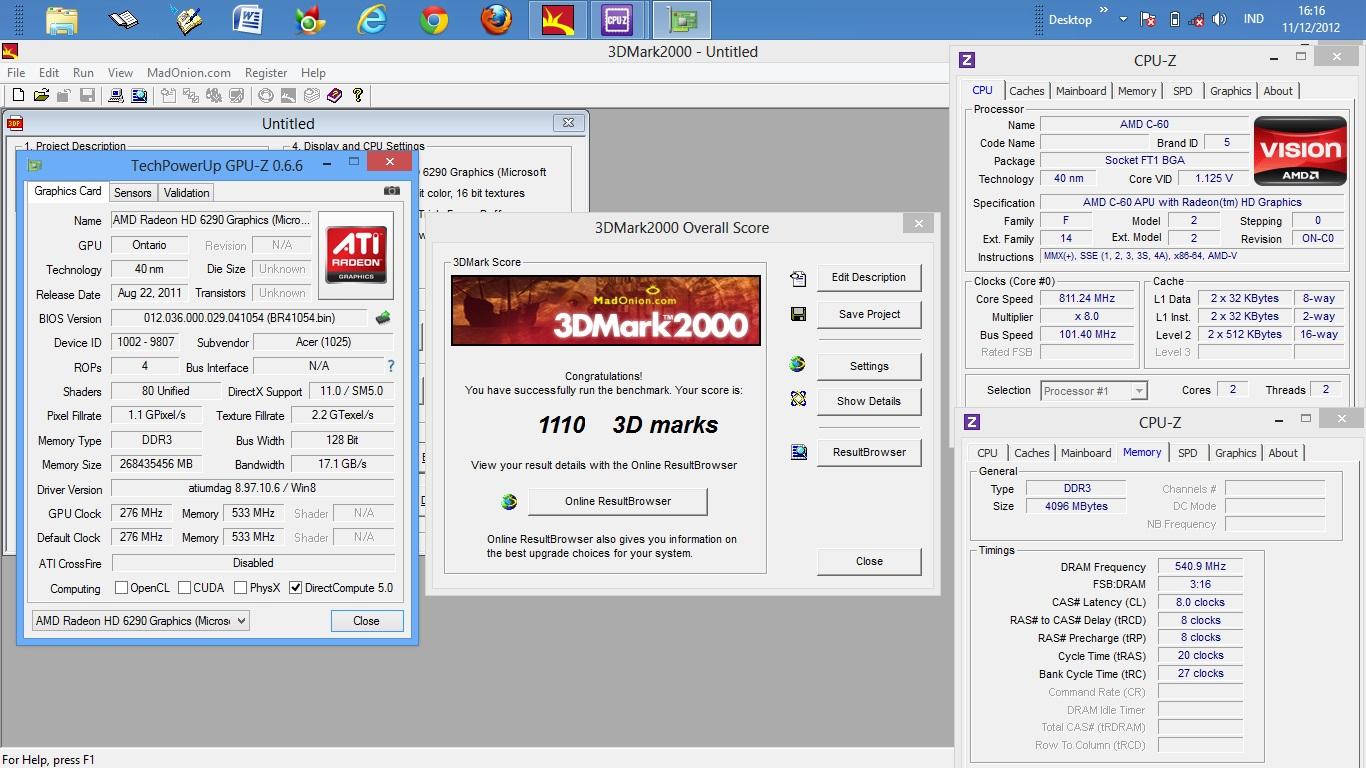The image size is (1366, 768).
Task: Switch to GPU-Z taskbar button
Action: (682, 20)
